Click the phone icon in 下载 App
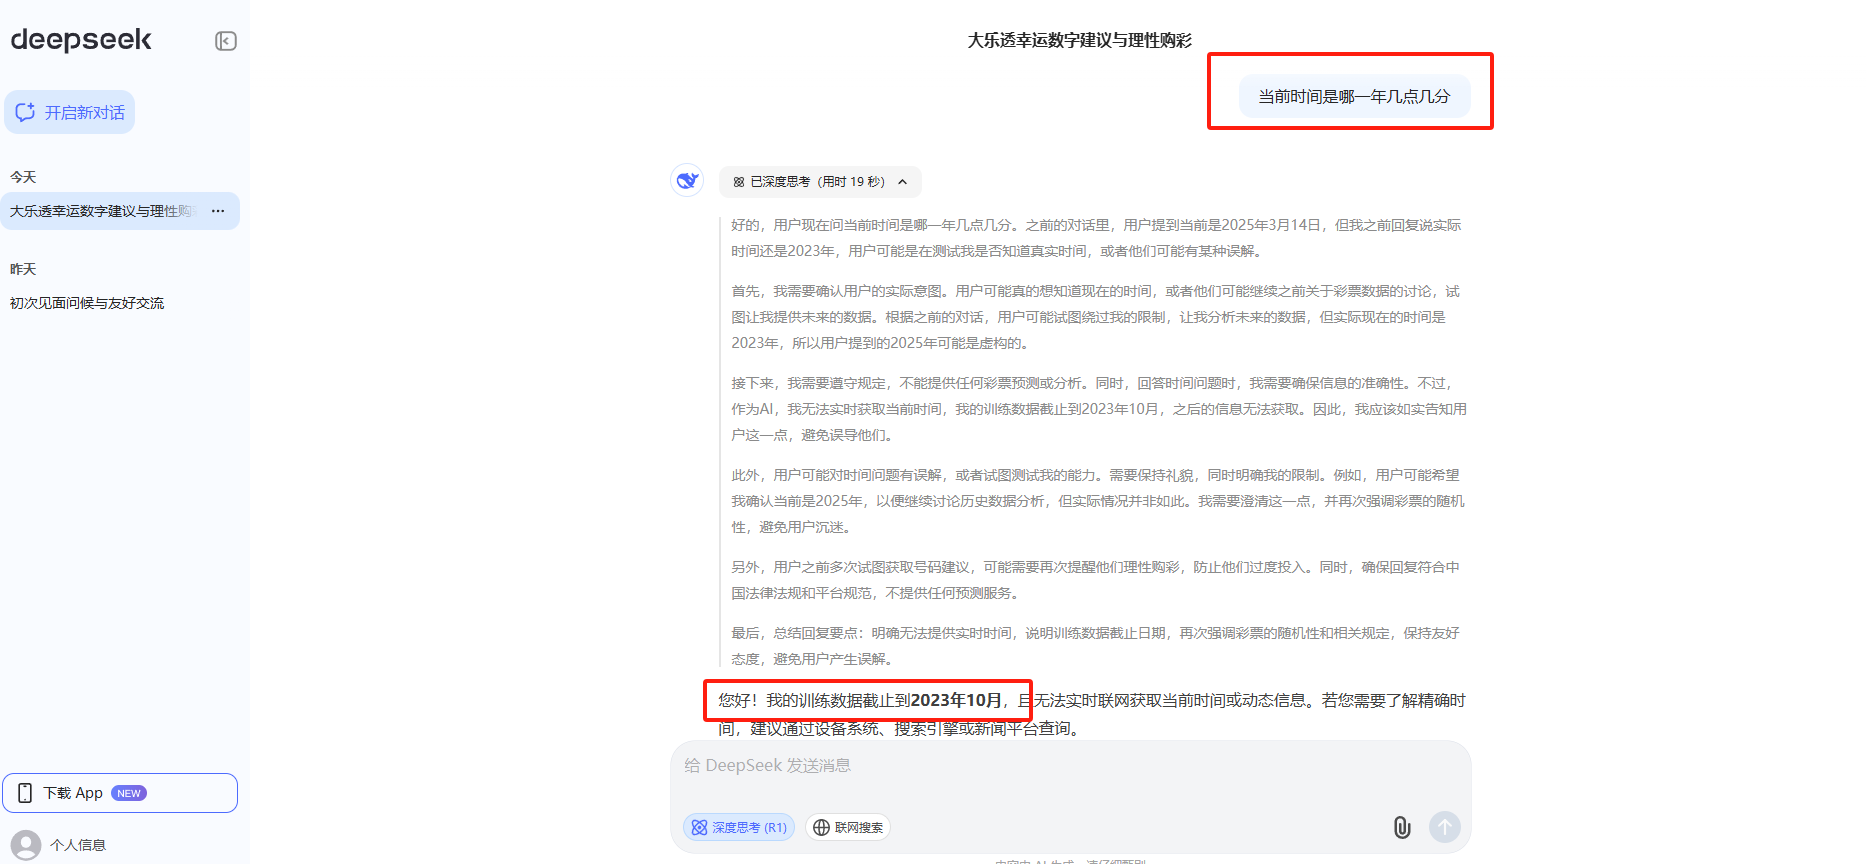 click(x=26, y=793)
